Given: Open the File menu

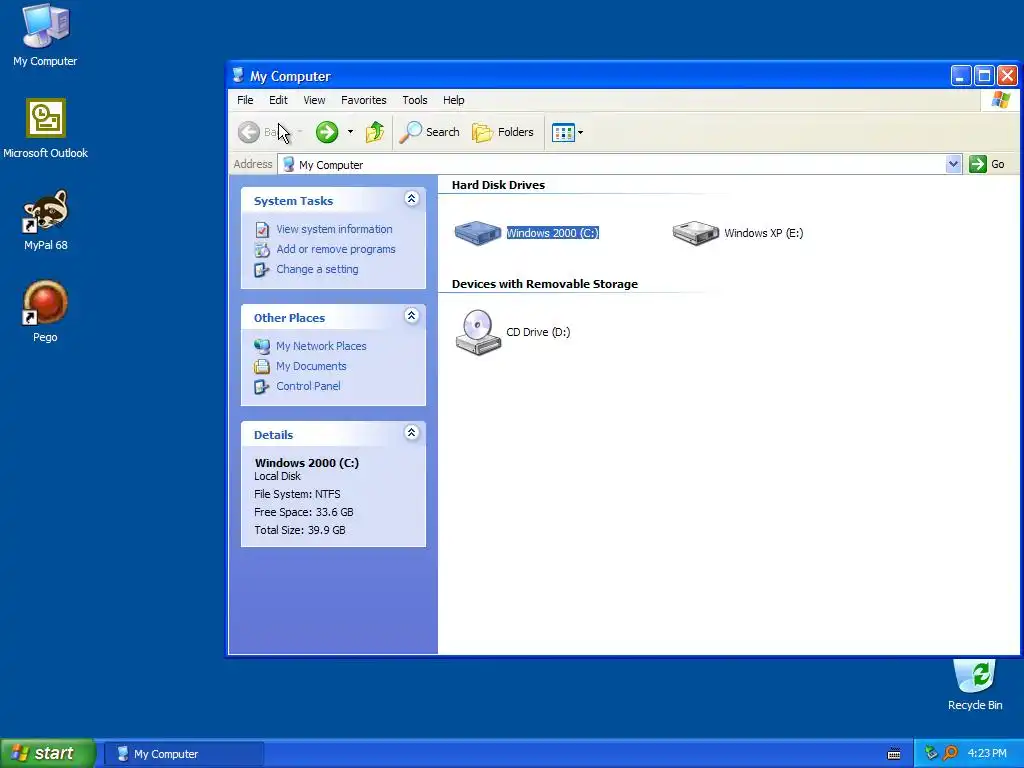Looking at the screenshot, I should click(x=246, y=100).
